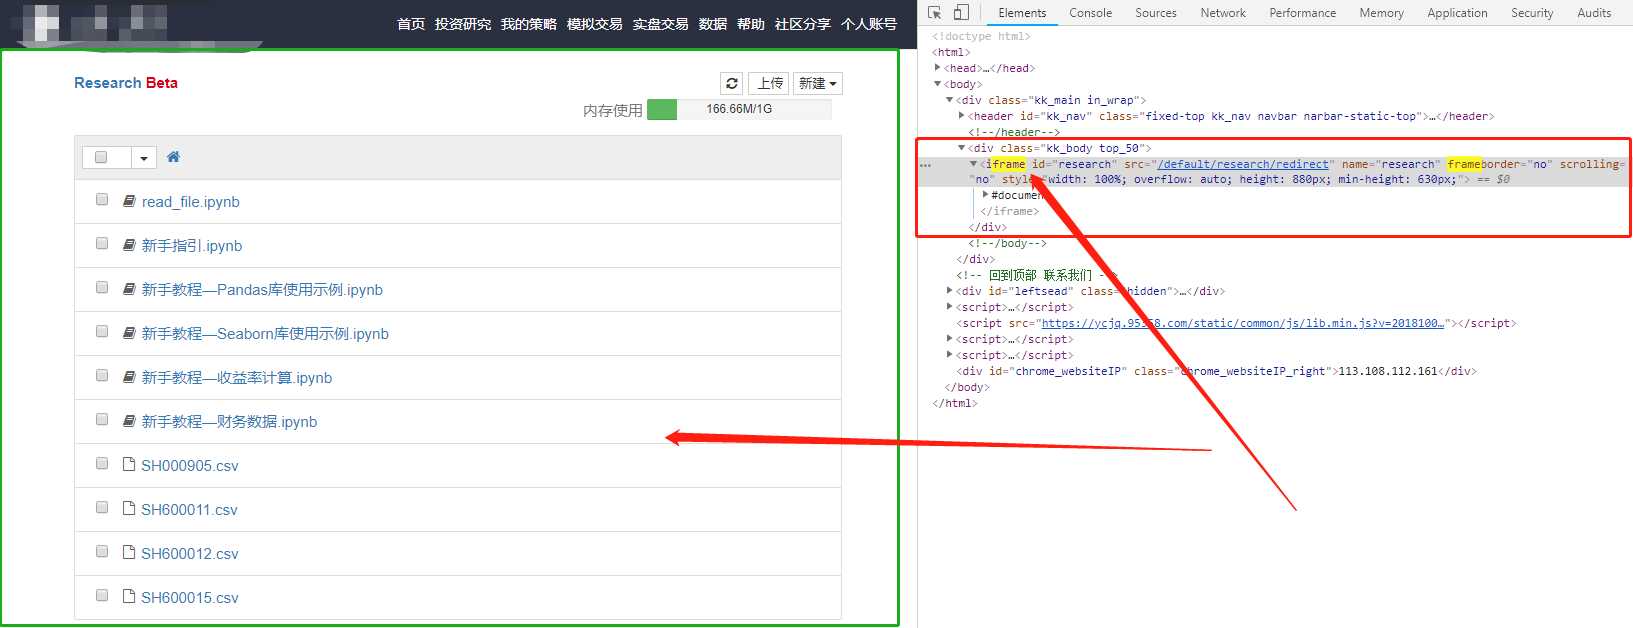Viewport: 1633px width, 628px height.
Task: Open the Memory tab
Action: [x=1381, y=13]
